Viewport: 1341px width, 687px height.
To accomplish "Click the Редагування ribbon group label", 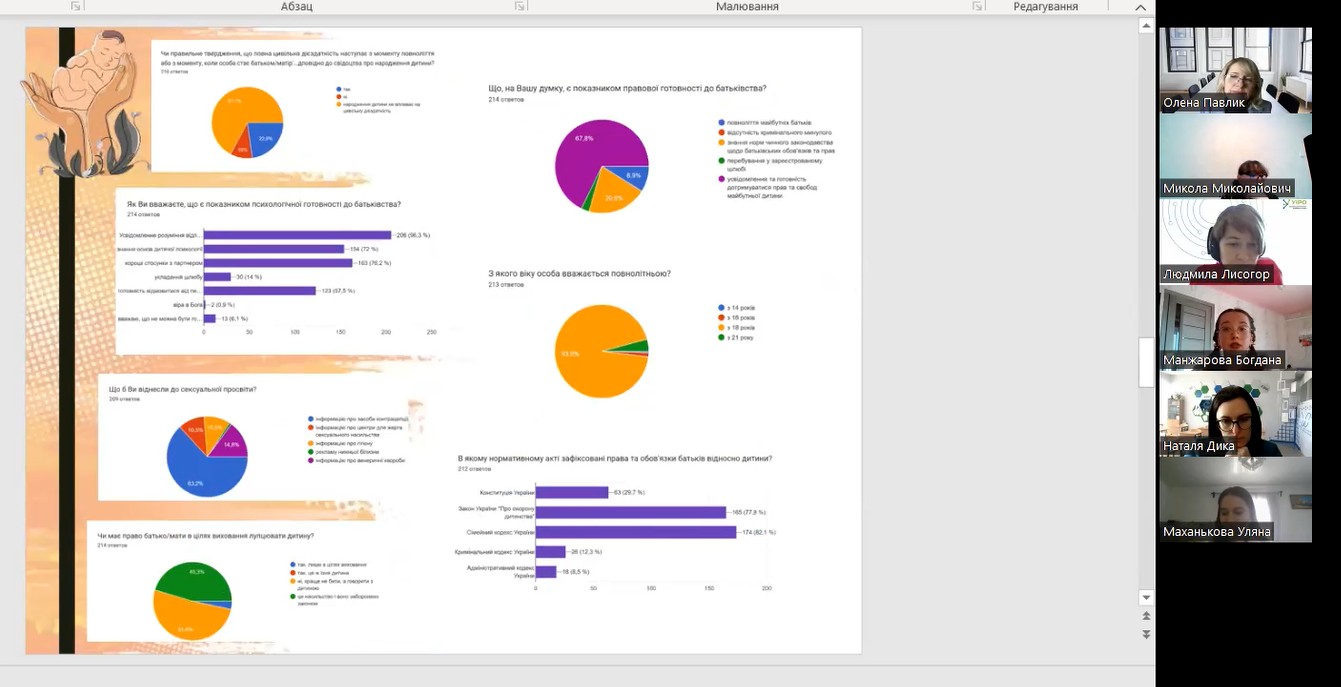I will (1044, 7).
